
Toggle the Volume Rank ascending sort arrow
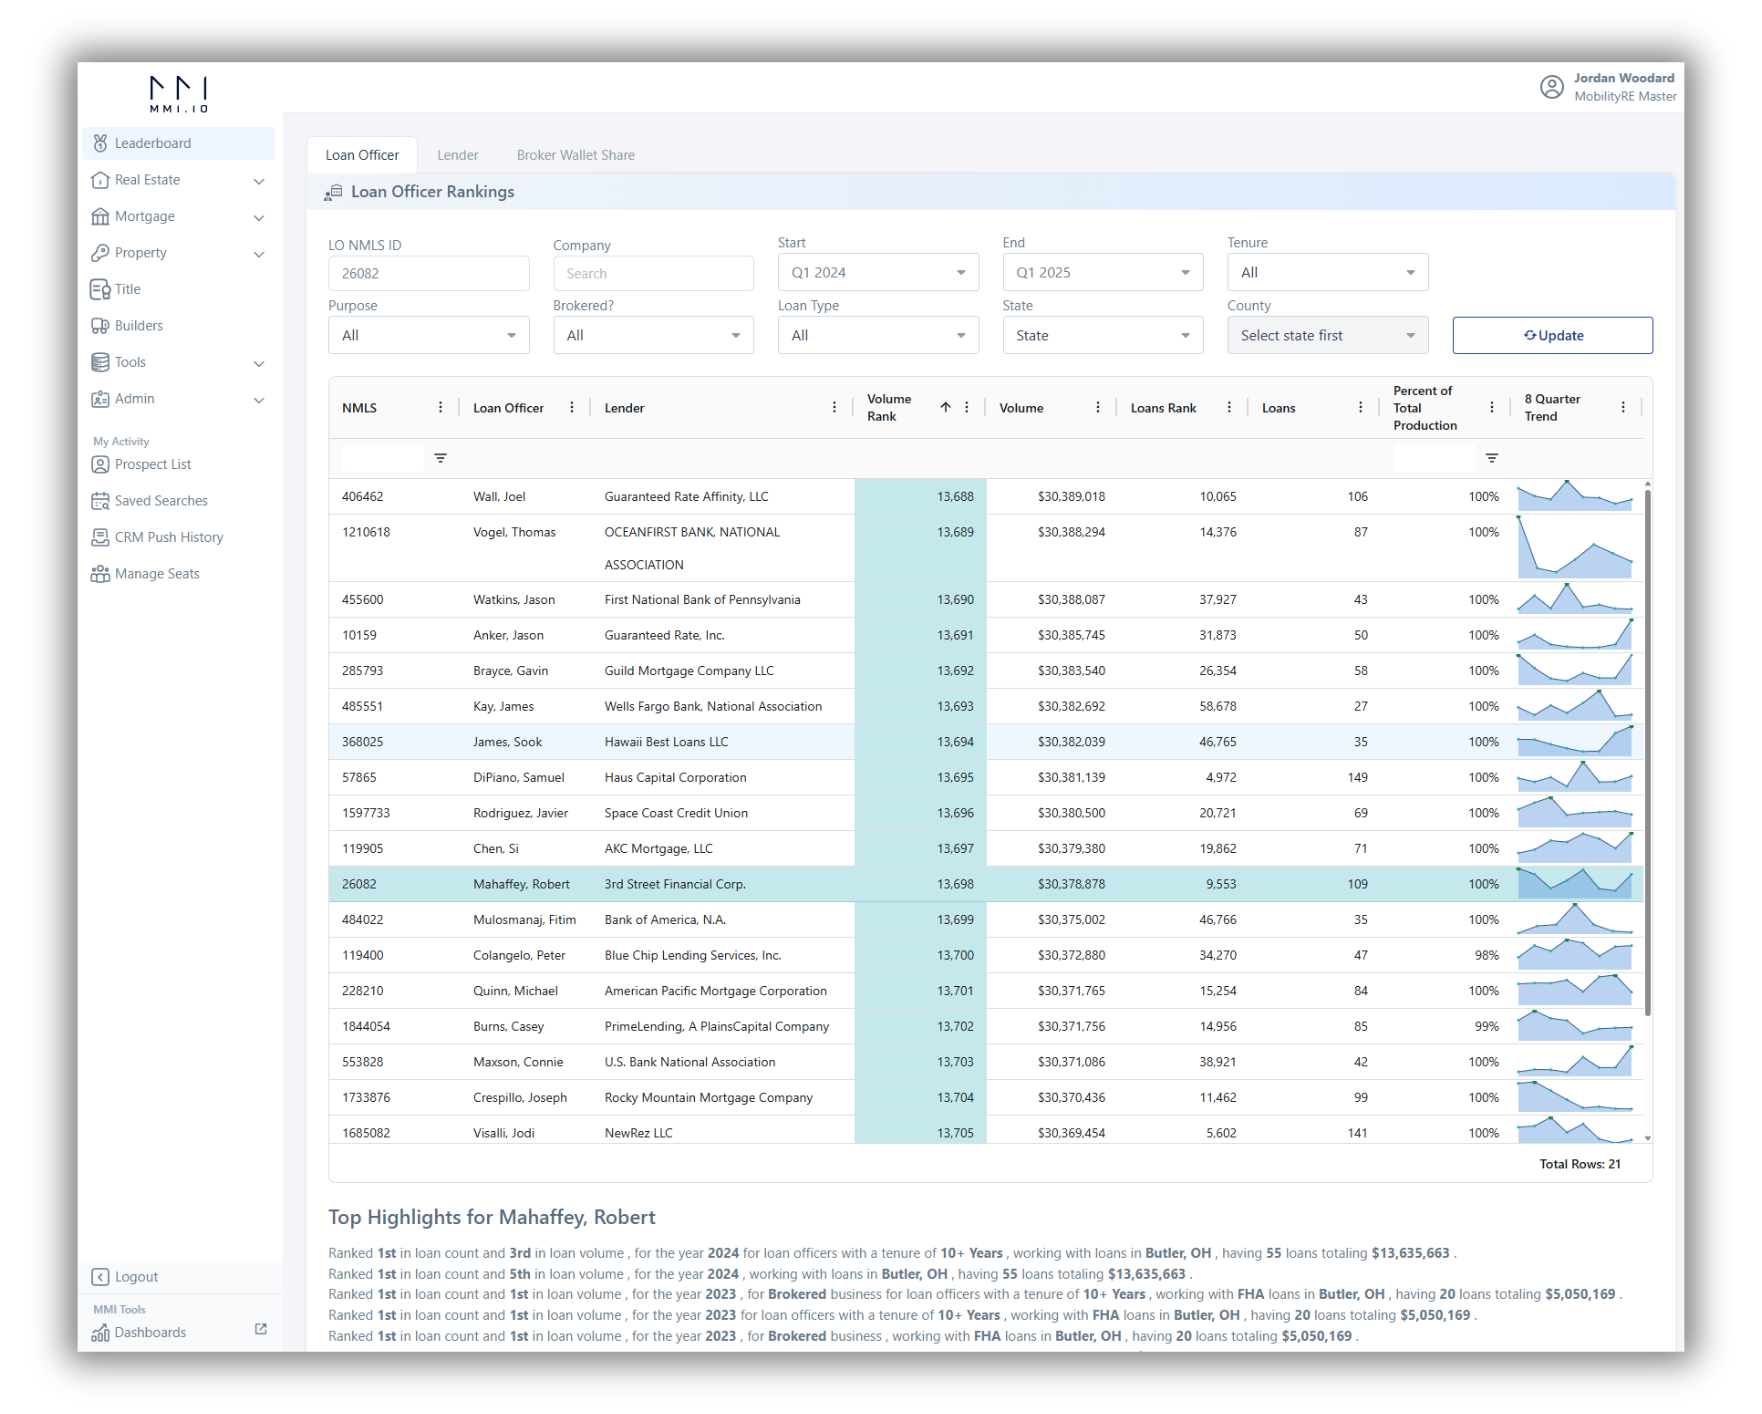[945, 407]
